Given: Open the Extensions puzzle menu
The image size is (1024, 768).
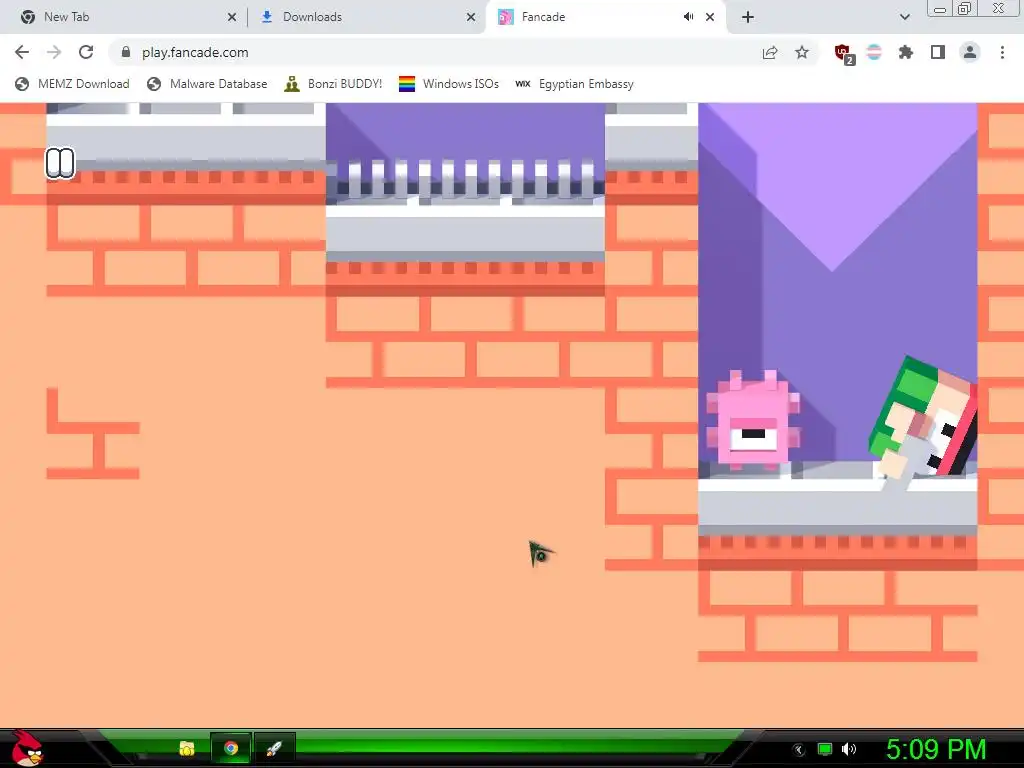Looking at the screenshot, I should click(906, 52).
